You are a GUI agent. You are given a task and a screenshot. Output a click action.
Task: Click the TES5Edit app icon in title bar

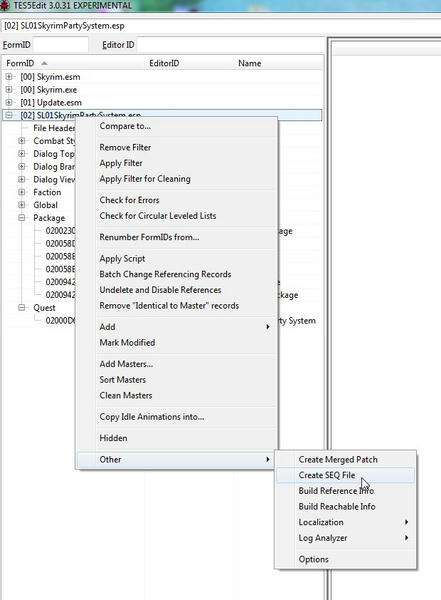coord(5,5)
